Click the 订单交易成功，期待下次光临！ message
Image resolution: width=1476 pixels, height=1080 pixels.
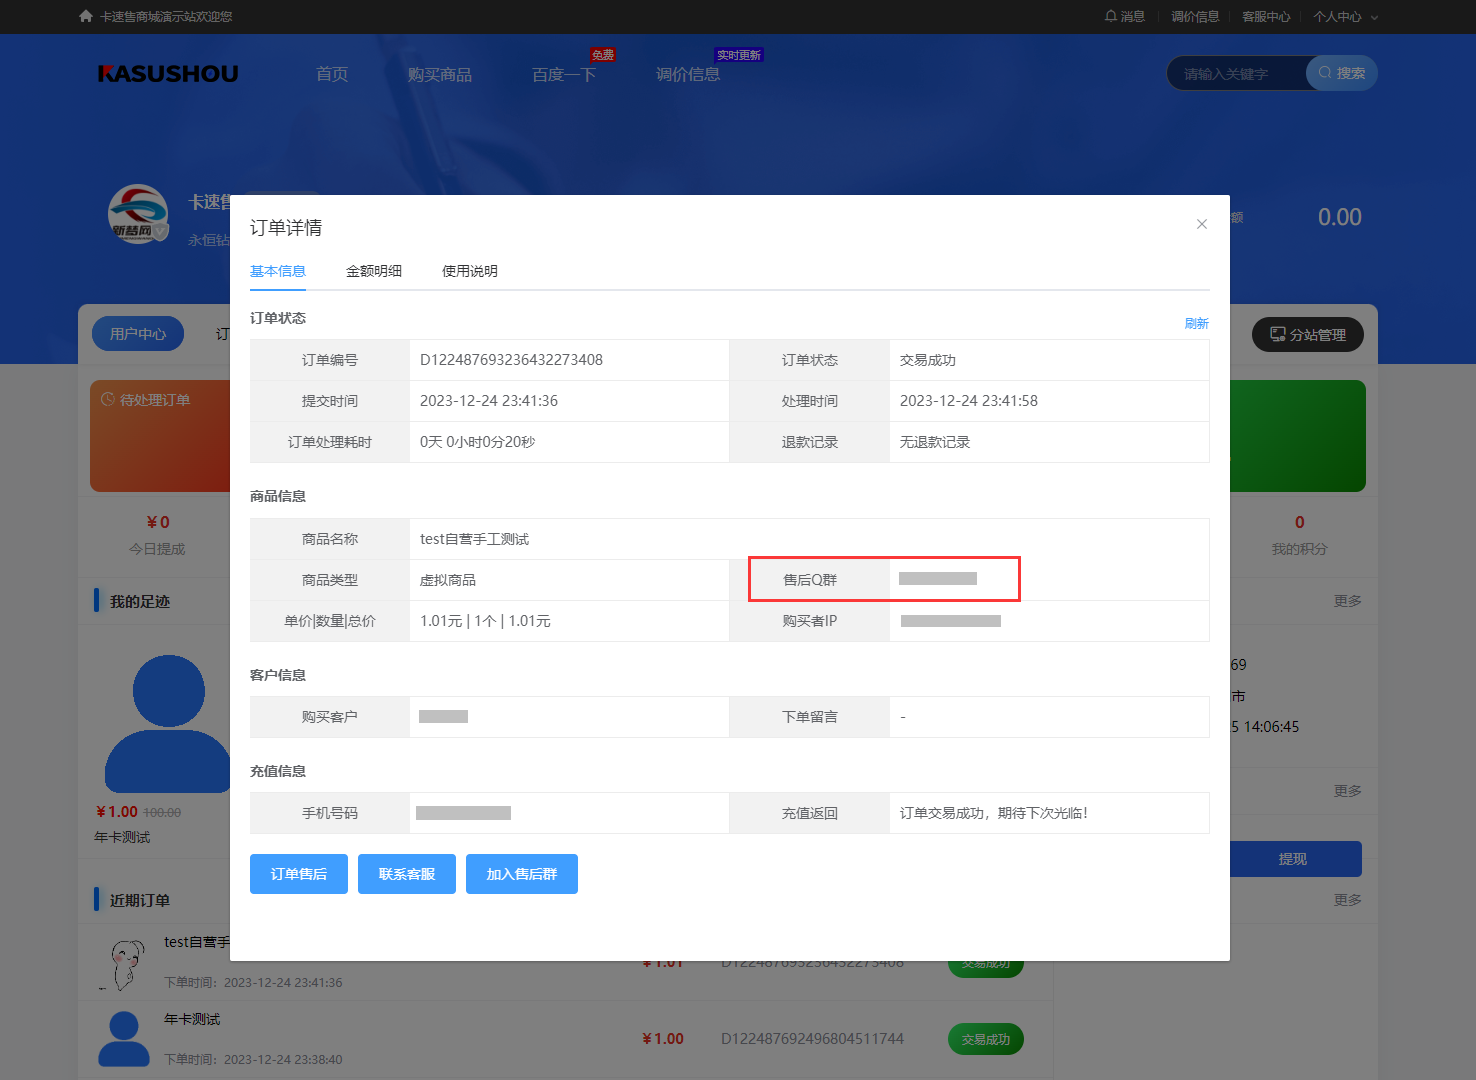coord(994,813)
